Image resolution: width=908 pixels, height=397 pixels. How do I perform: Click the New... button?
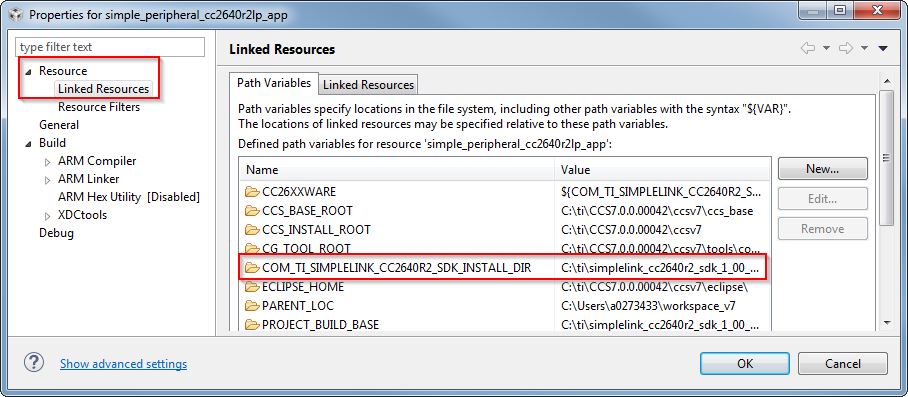point(822,169)
